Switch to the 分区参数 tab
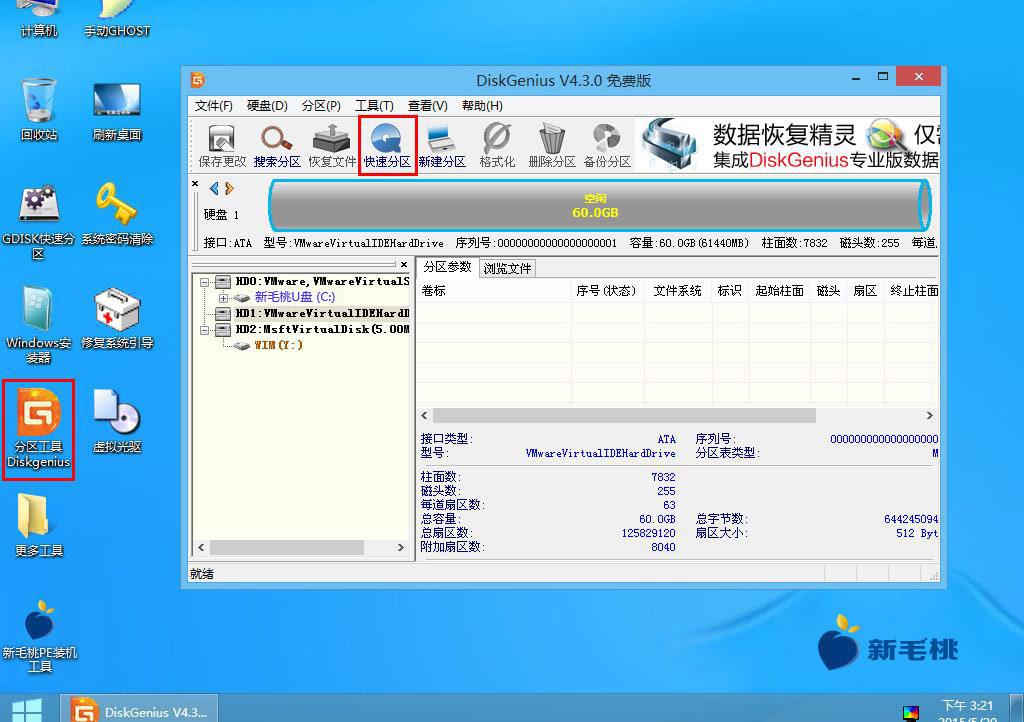 pos(447,267)
